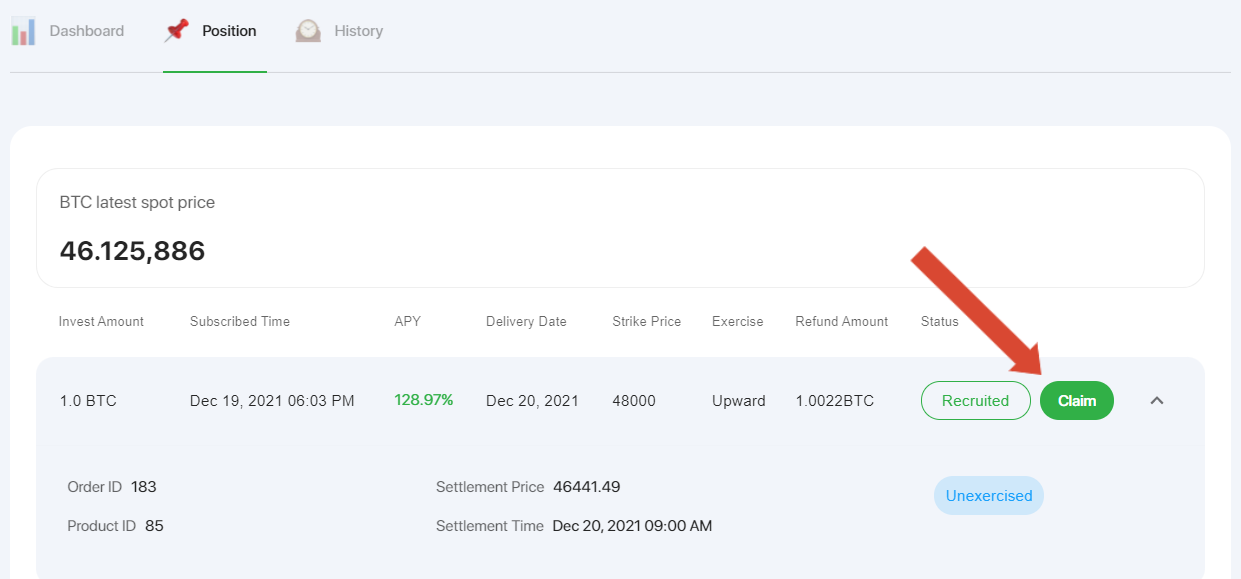This screenshot has height=579, width=1241.
Task: Collapse the order row with chevron arrow
Action: pos(1157,401)
